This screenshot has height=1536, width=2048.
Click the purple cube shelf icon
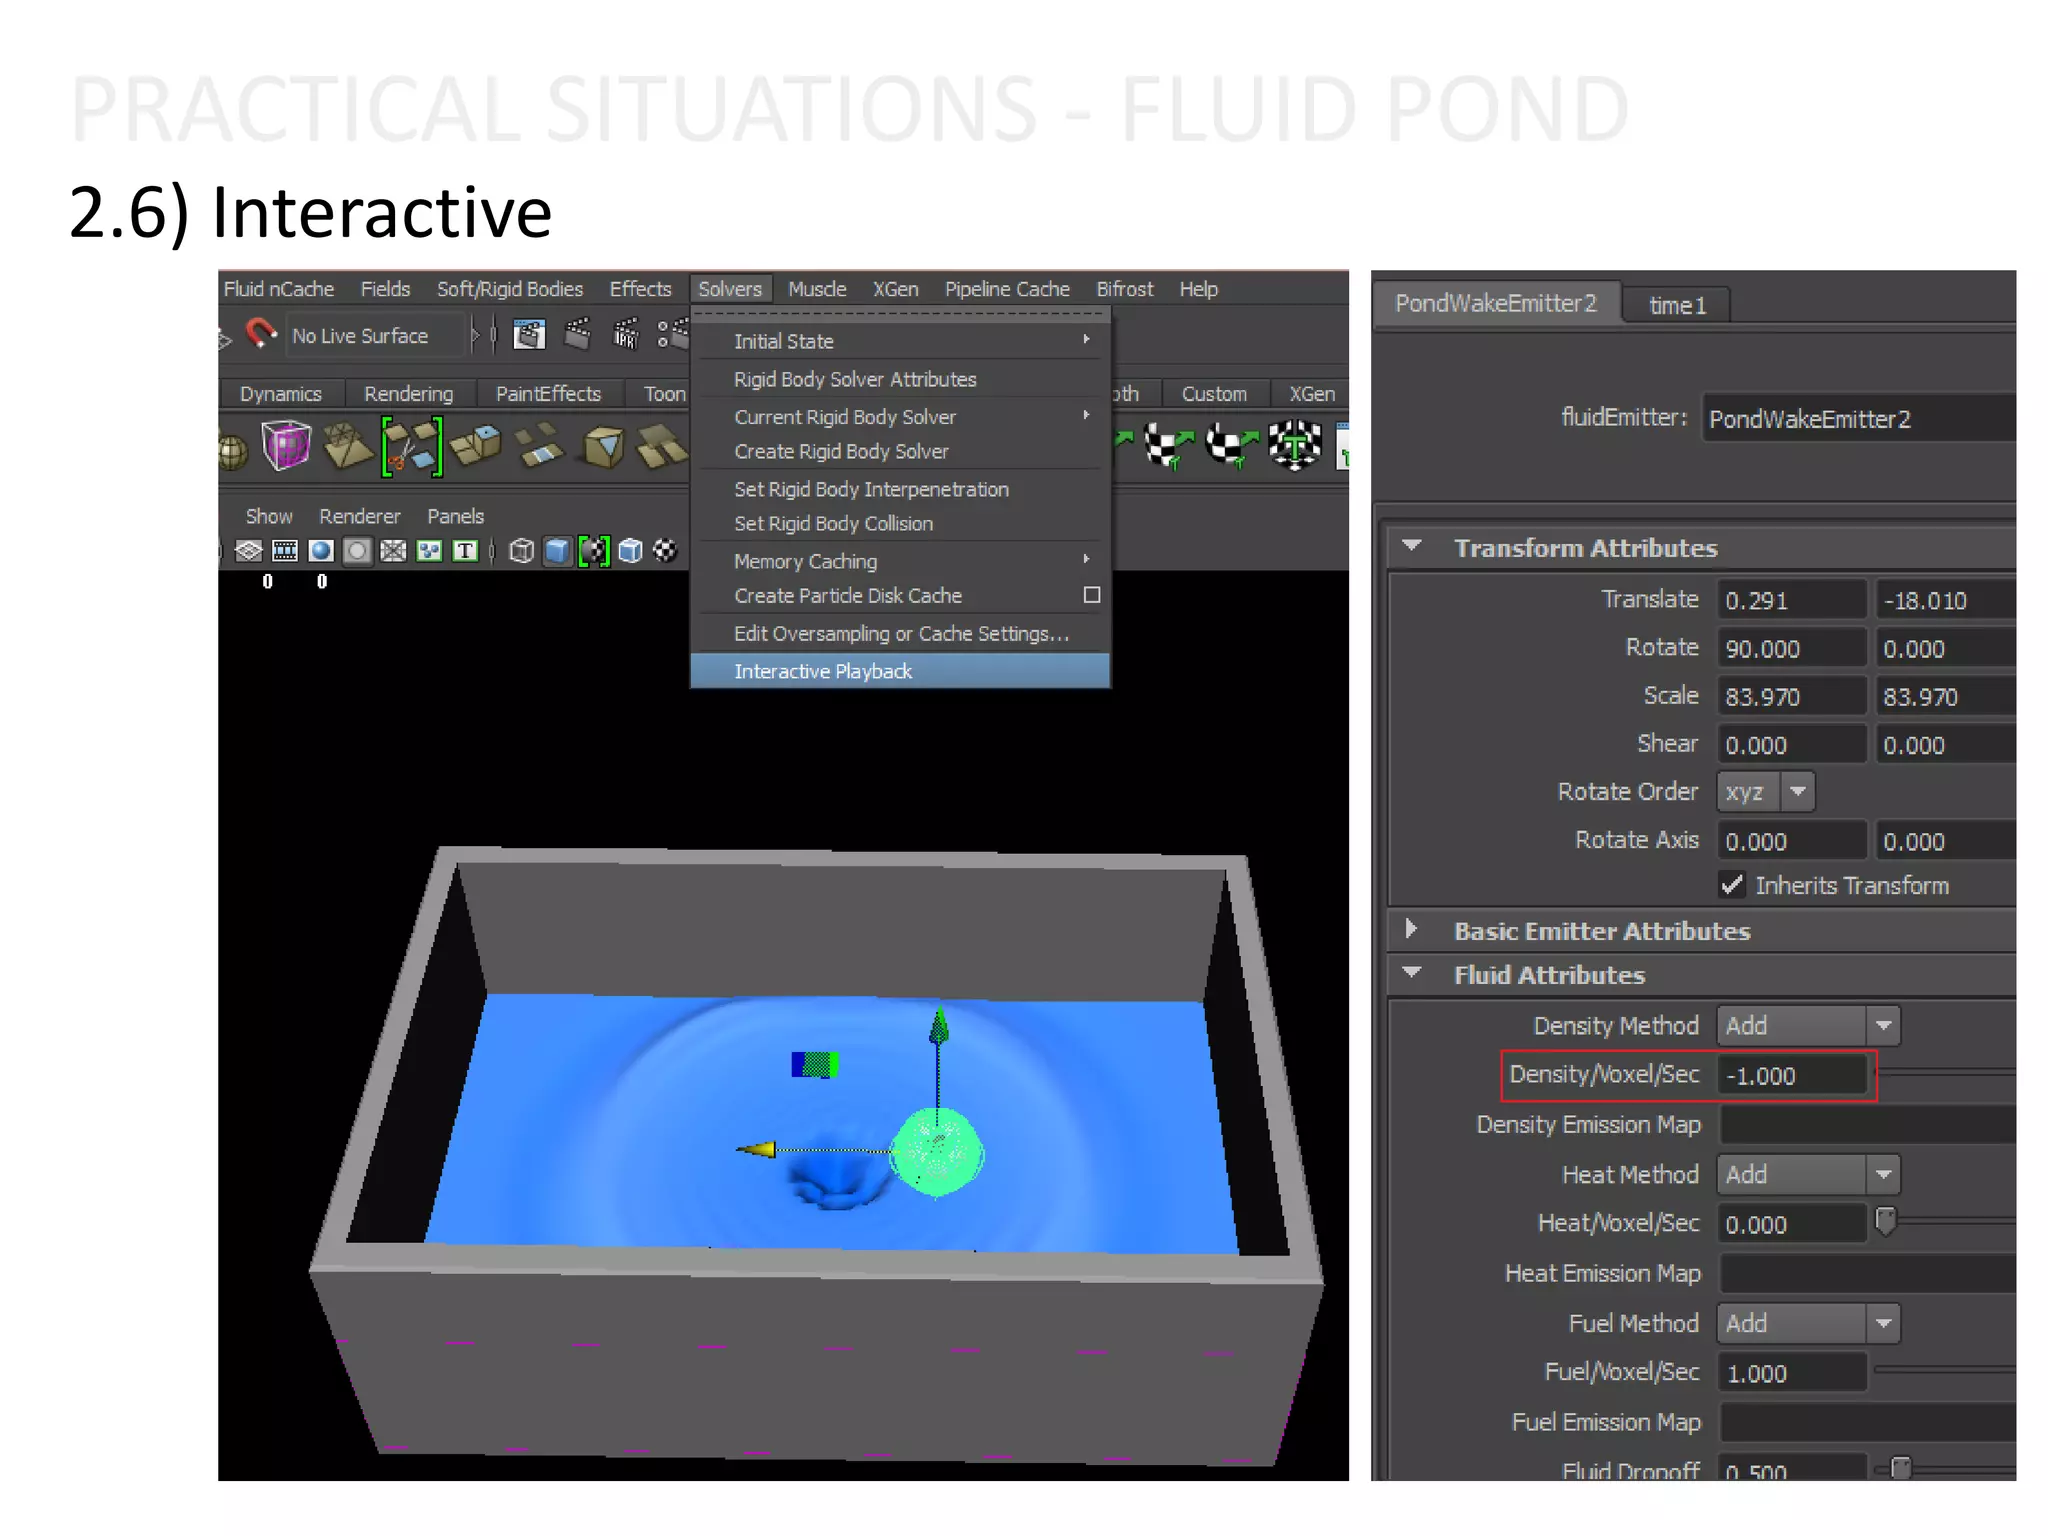click(x=286, y=445)
